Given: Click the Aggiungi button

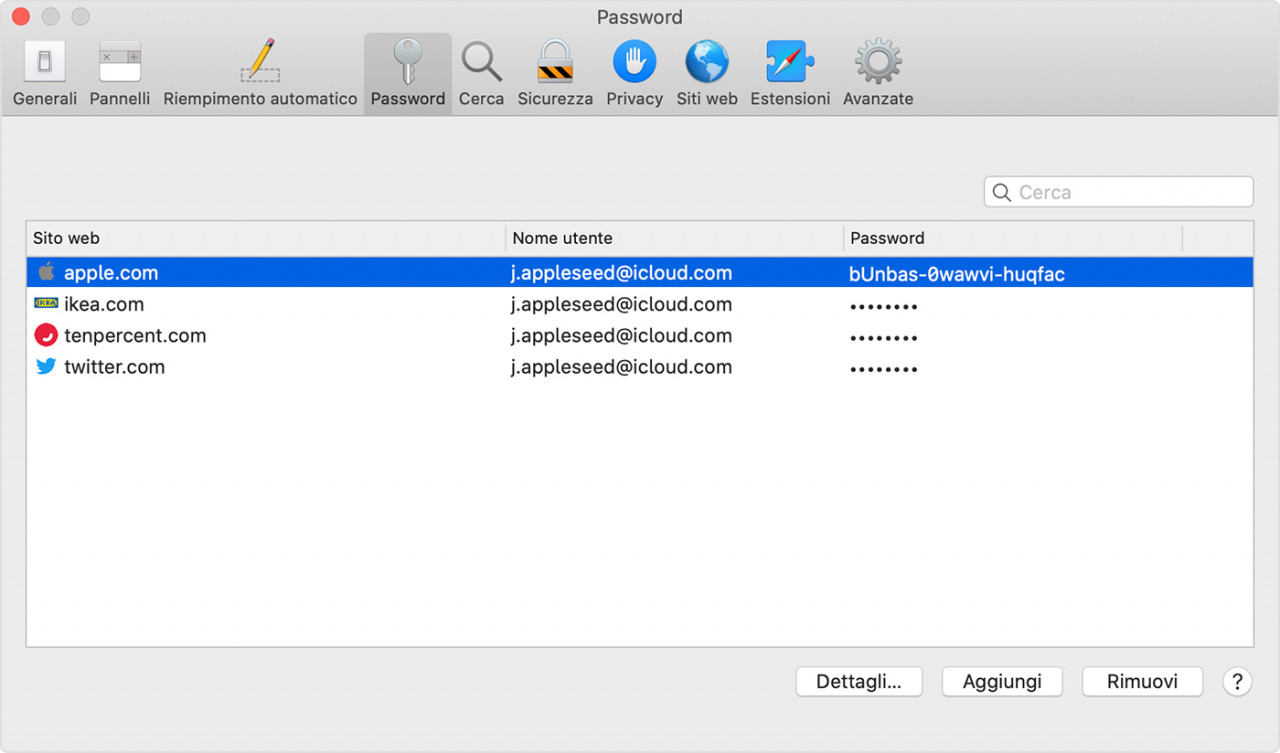Looking at the screenshot, I should click(x=1002, y=682).
